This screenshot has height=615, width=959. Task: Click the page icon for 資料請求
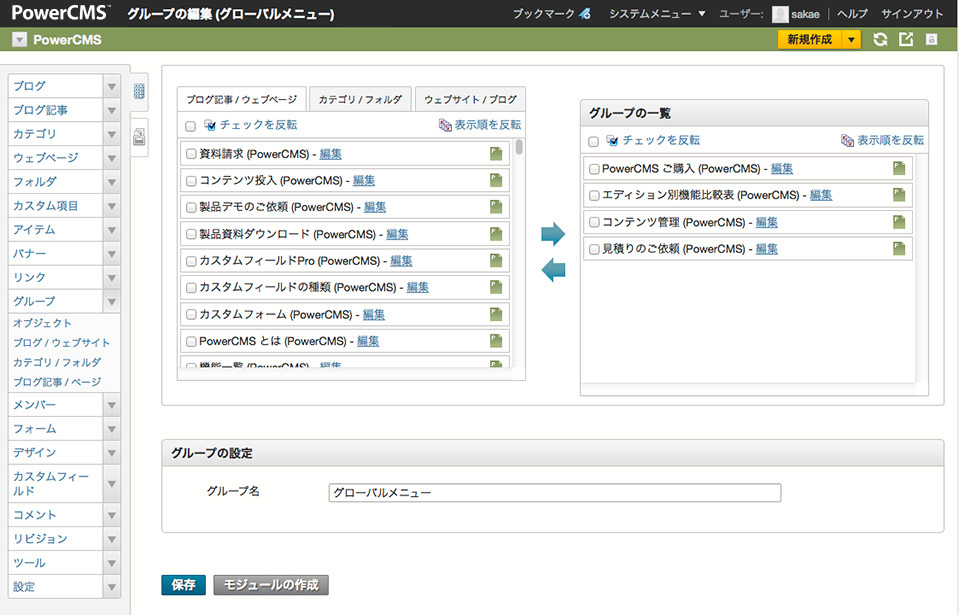pyautogui.click(x=496, y=153)
